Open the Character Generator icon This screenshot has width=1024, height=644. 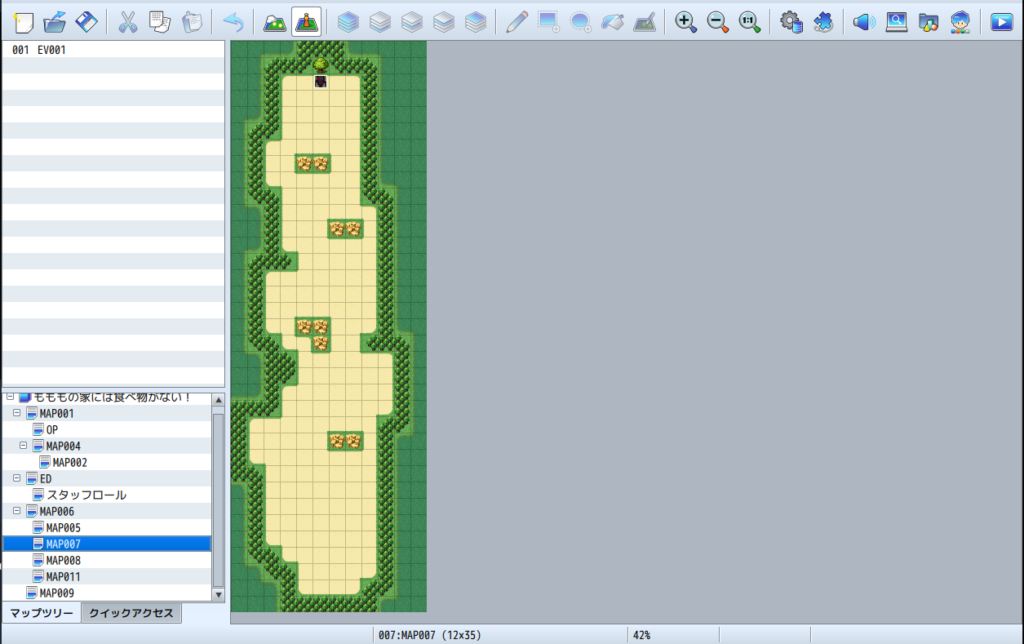pyautogui.click(x=960, y=21)
